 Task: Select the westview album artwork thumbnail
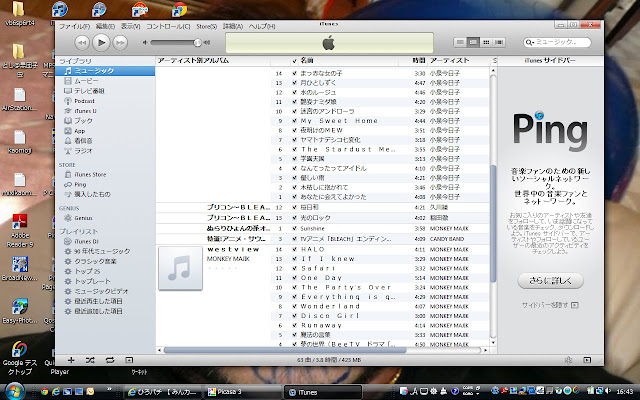(x=180, y=268)
